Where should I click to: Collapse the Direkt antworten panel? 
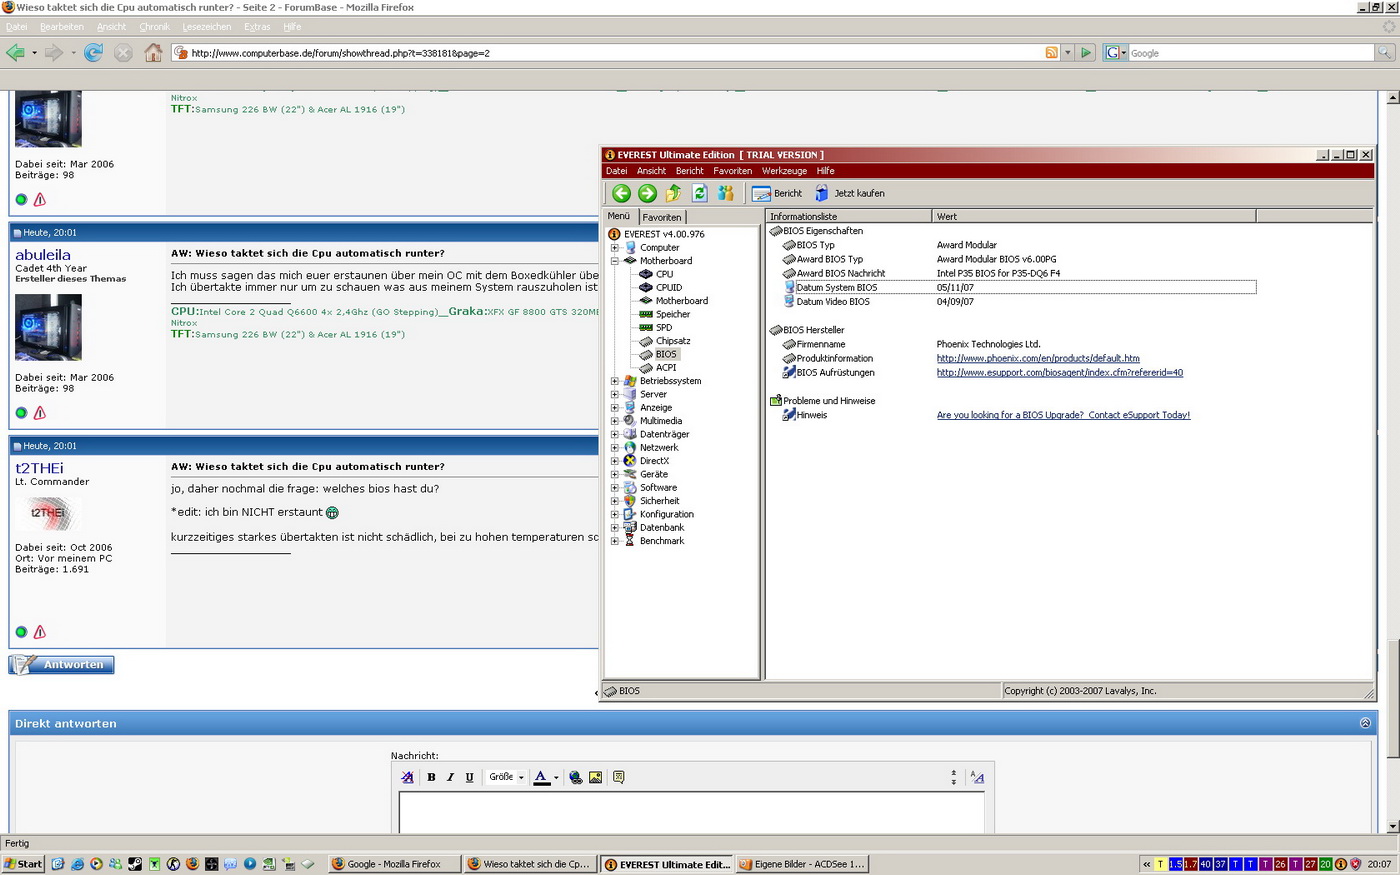pos(1365,723)
